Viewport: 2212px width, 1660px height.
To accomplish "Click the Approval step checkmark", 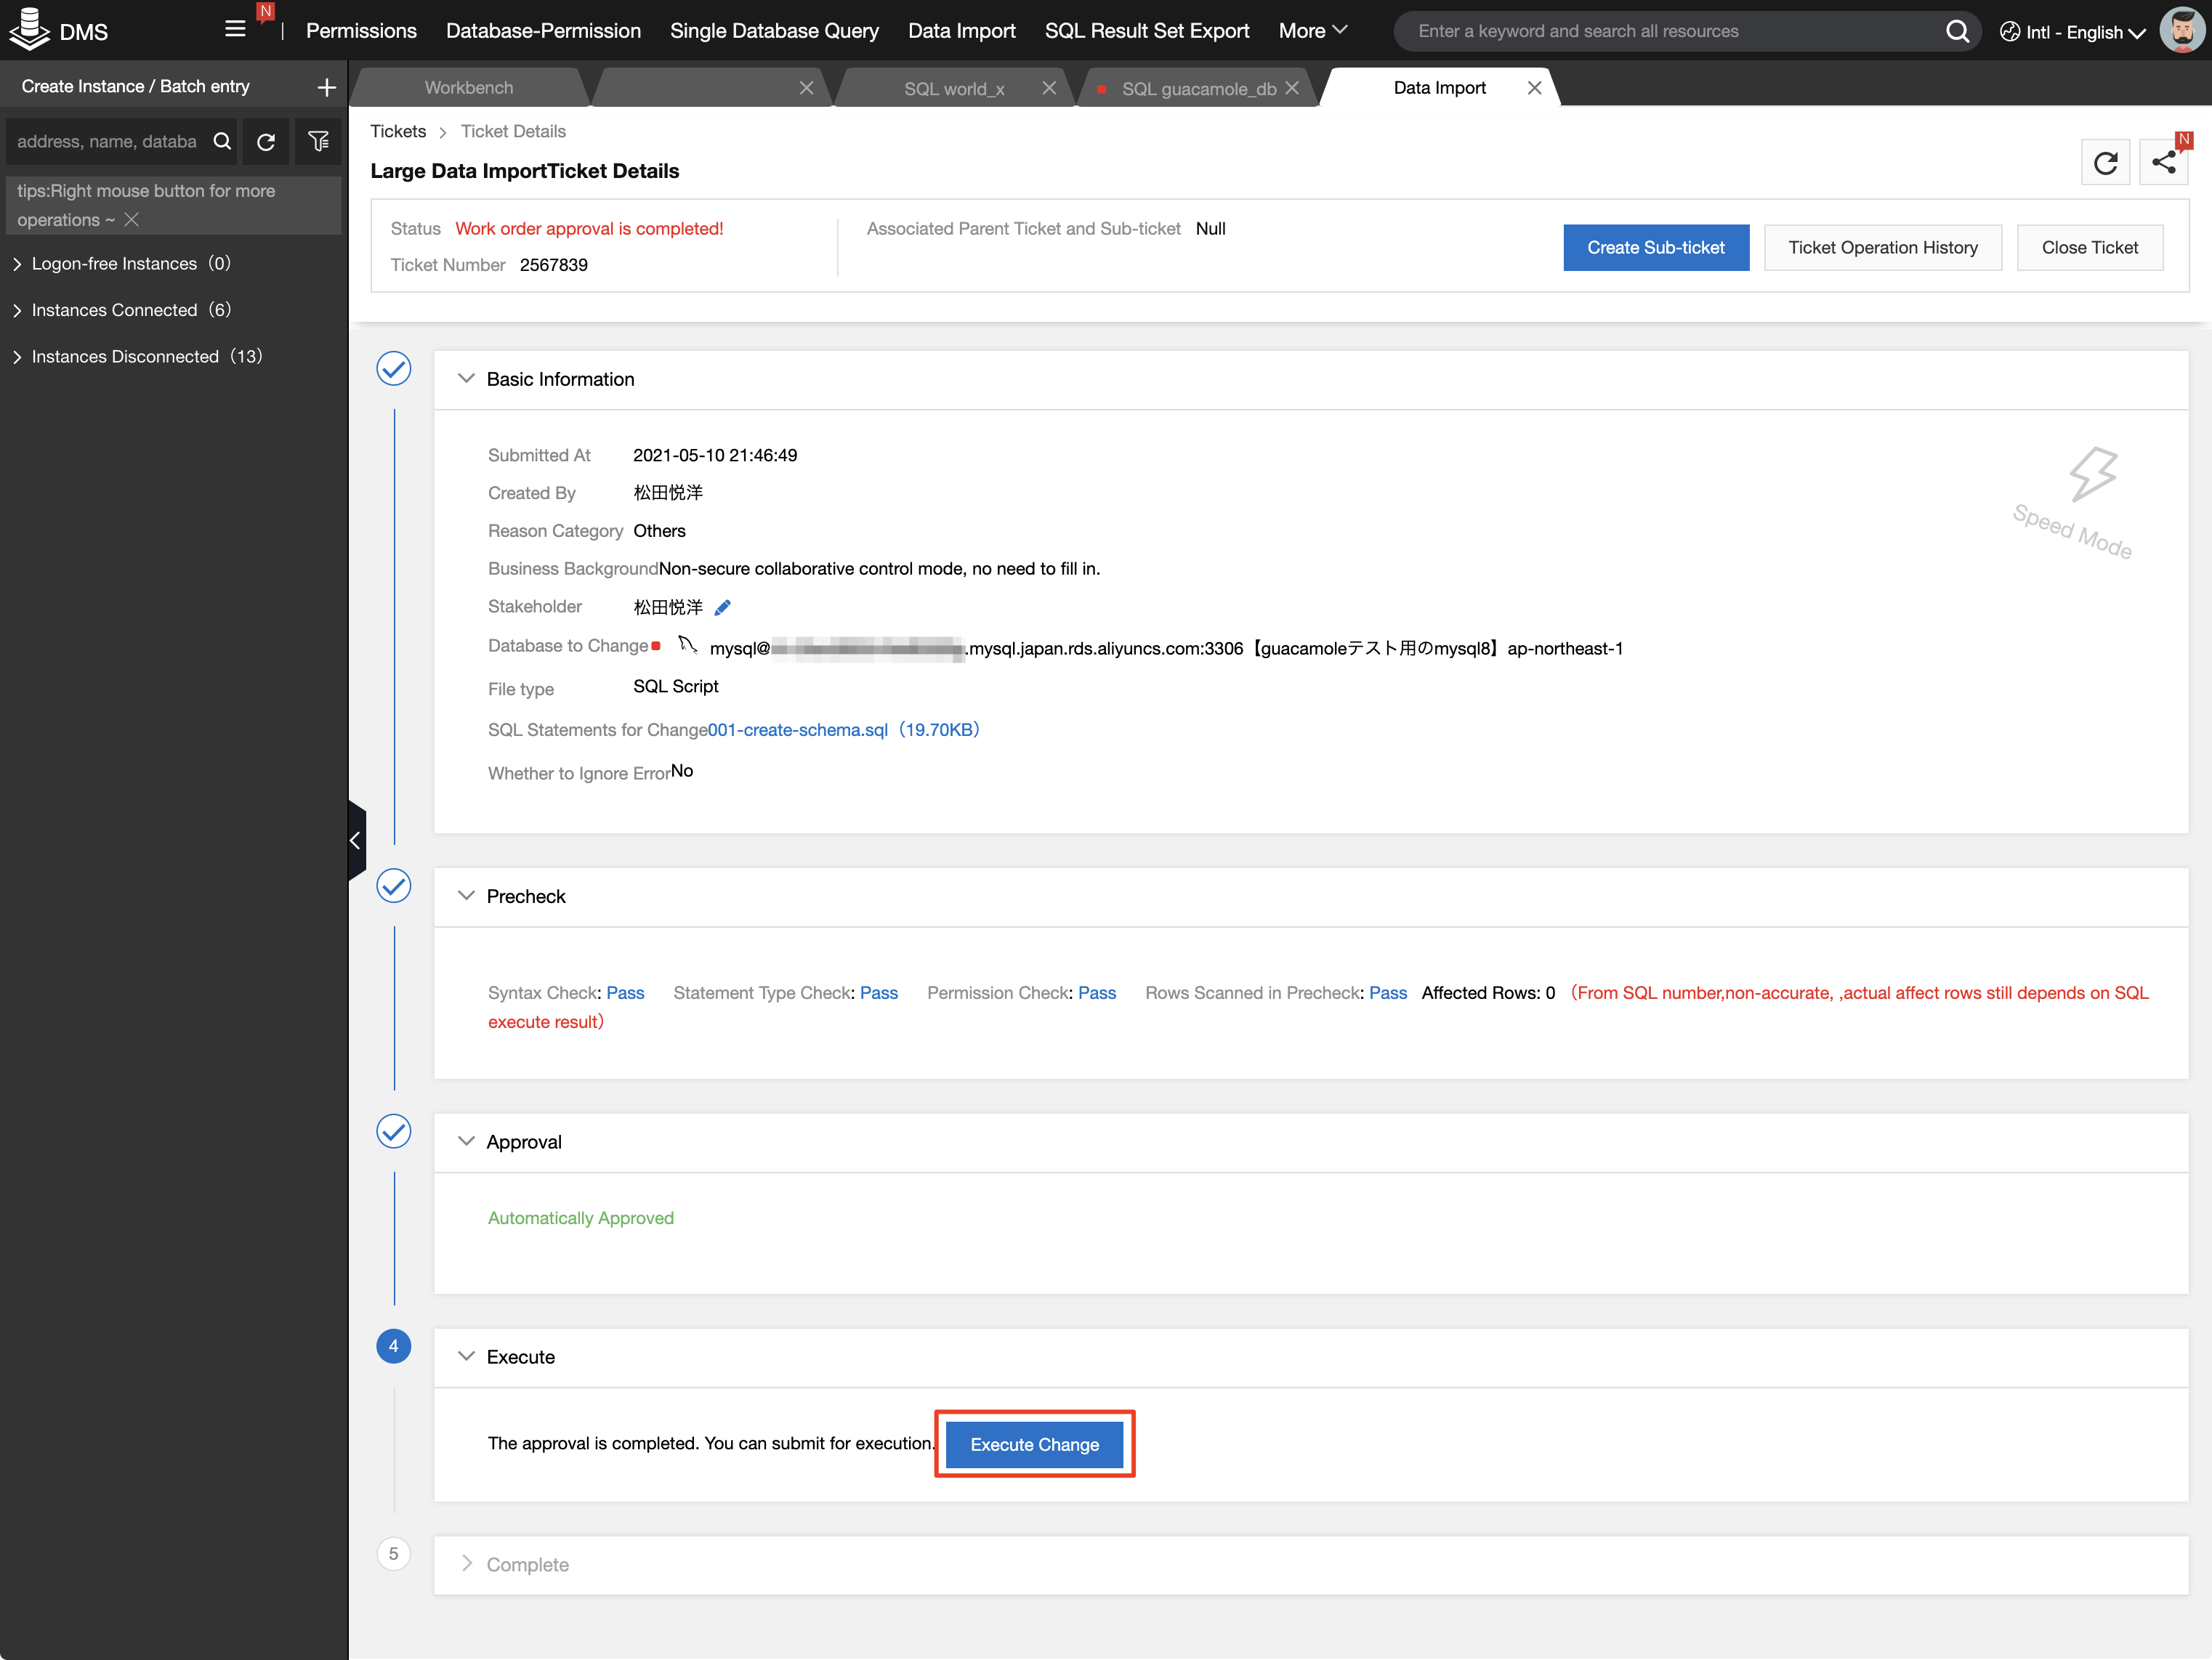I will pos(394,1132).
